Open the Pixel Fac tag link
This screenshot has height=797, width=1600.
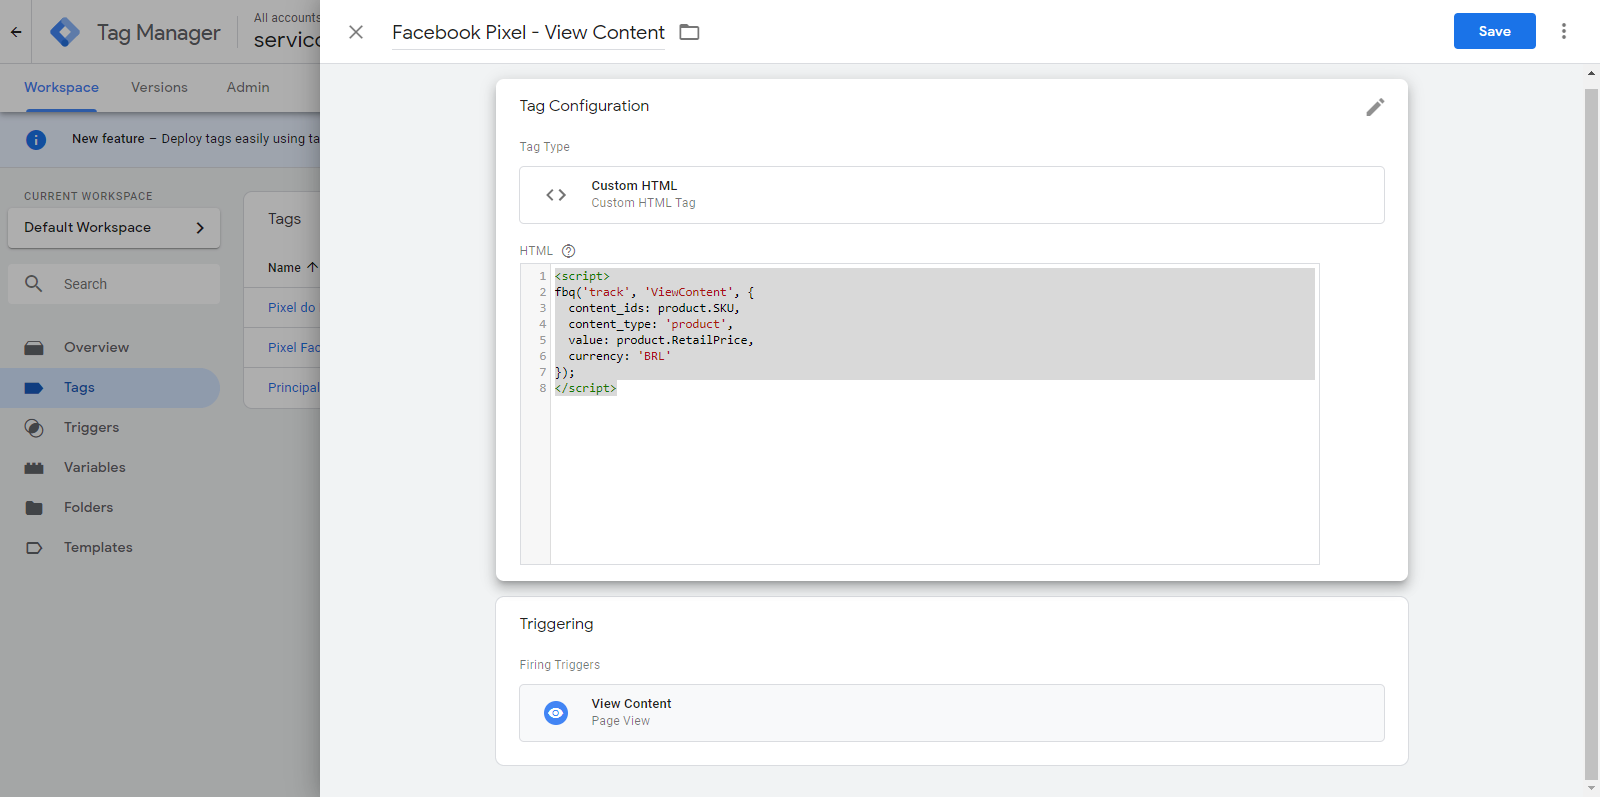[x=294, y=348]
